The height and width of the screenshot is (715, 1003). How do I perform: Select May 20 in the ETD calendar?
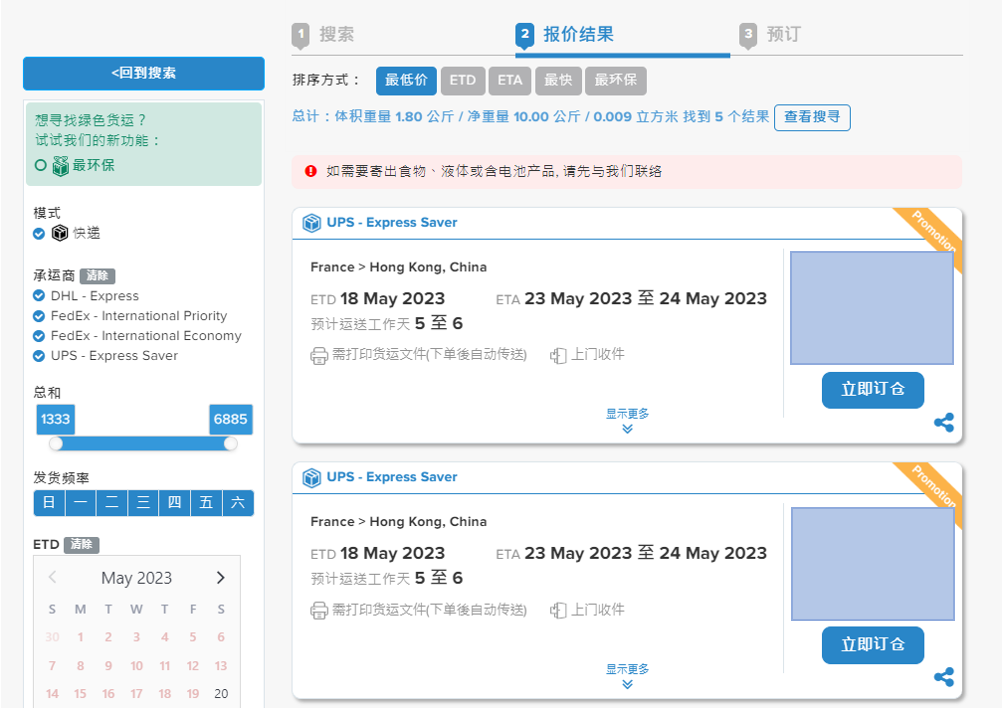pos(221,694)
